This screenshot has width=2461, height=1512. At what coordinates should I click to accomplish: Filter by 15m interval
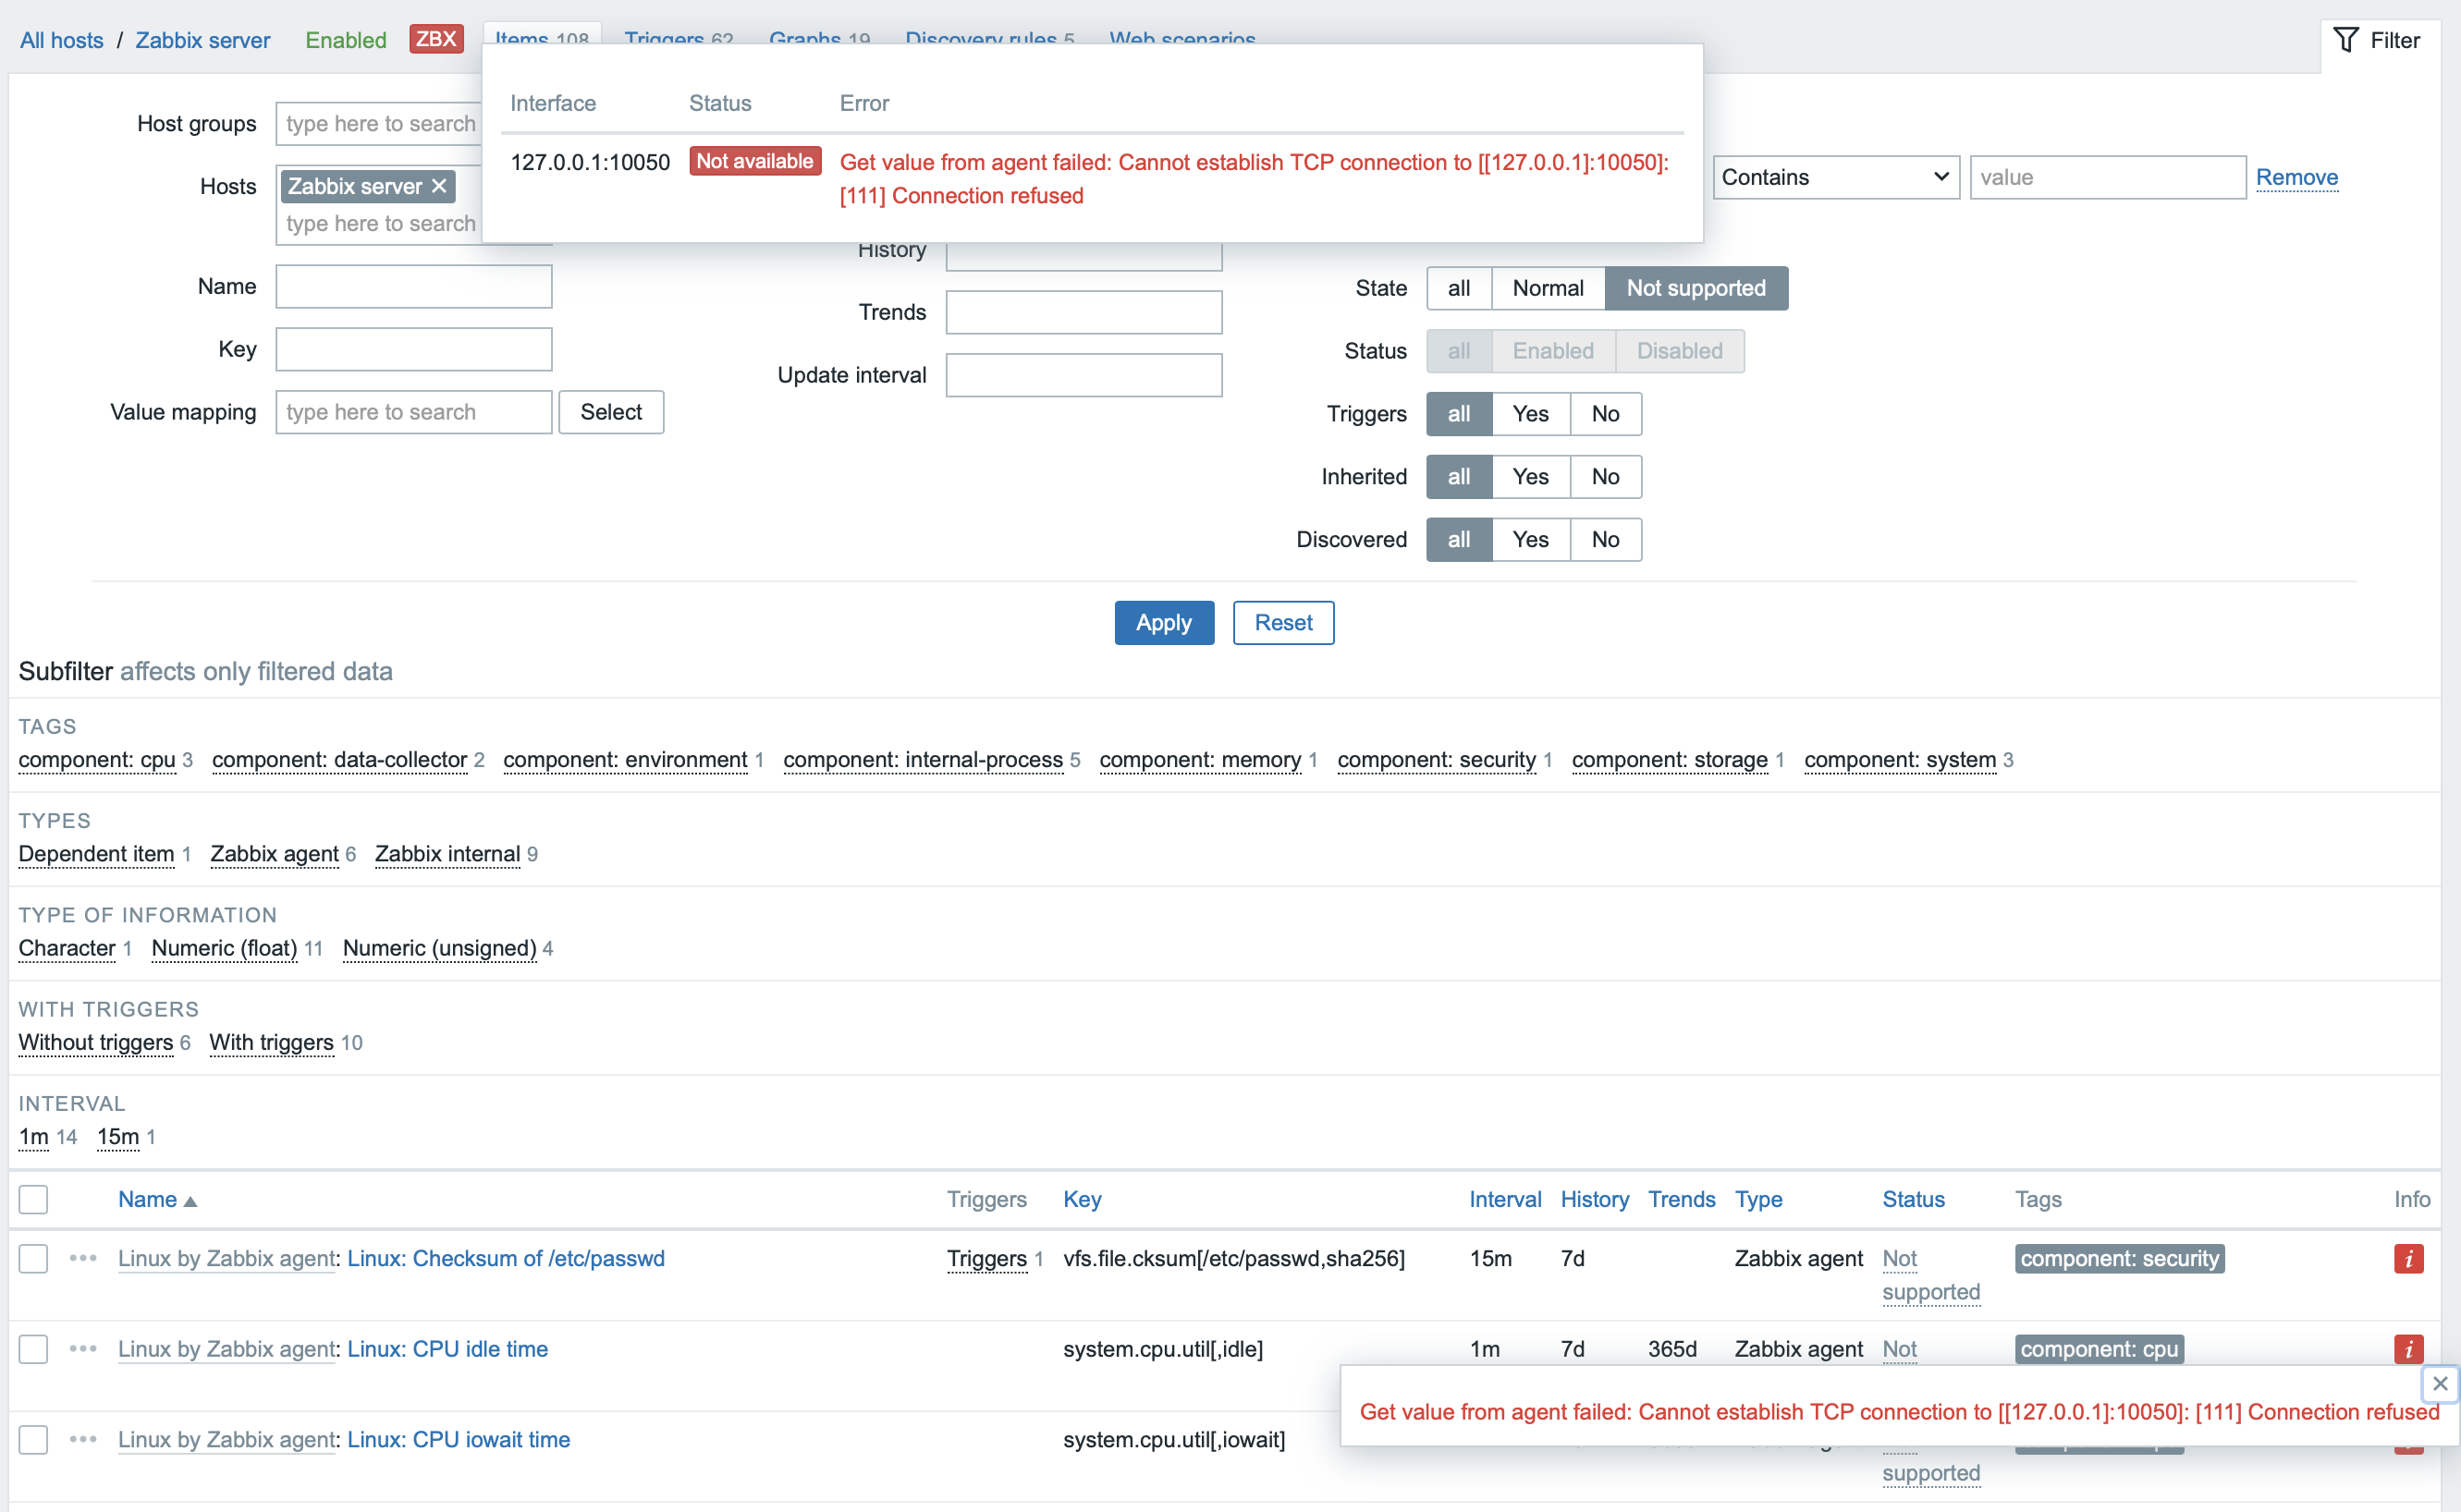coord(118,1137)
